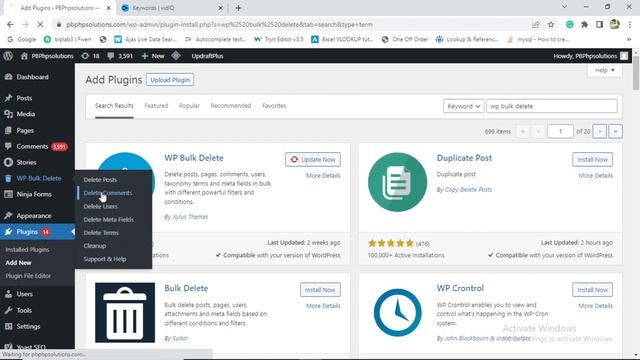Stop loading the page in browser
This screenshot has width=640, height=360.
[x=40, y=24]
